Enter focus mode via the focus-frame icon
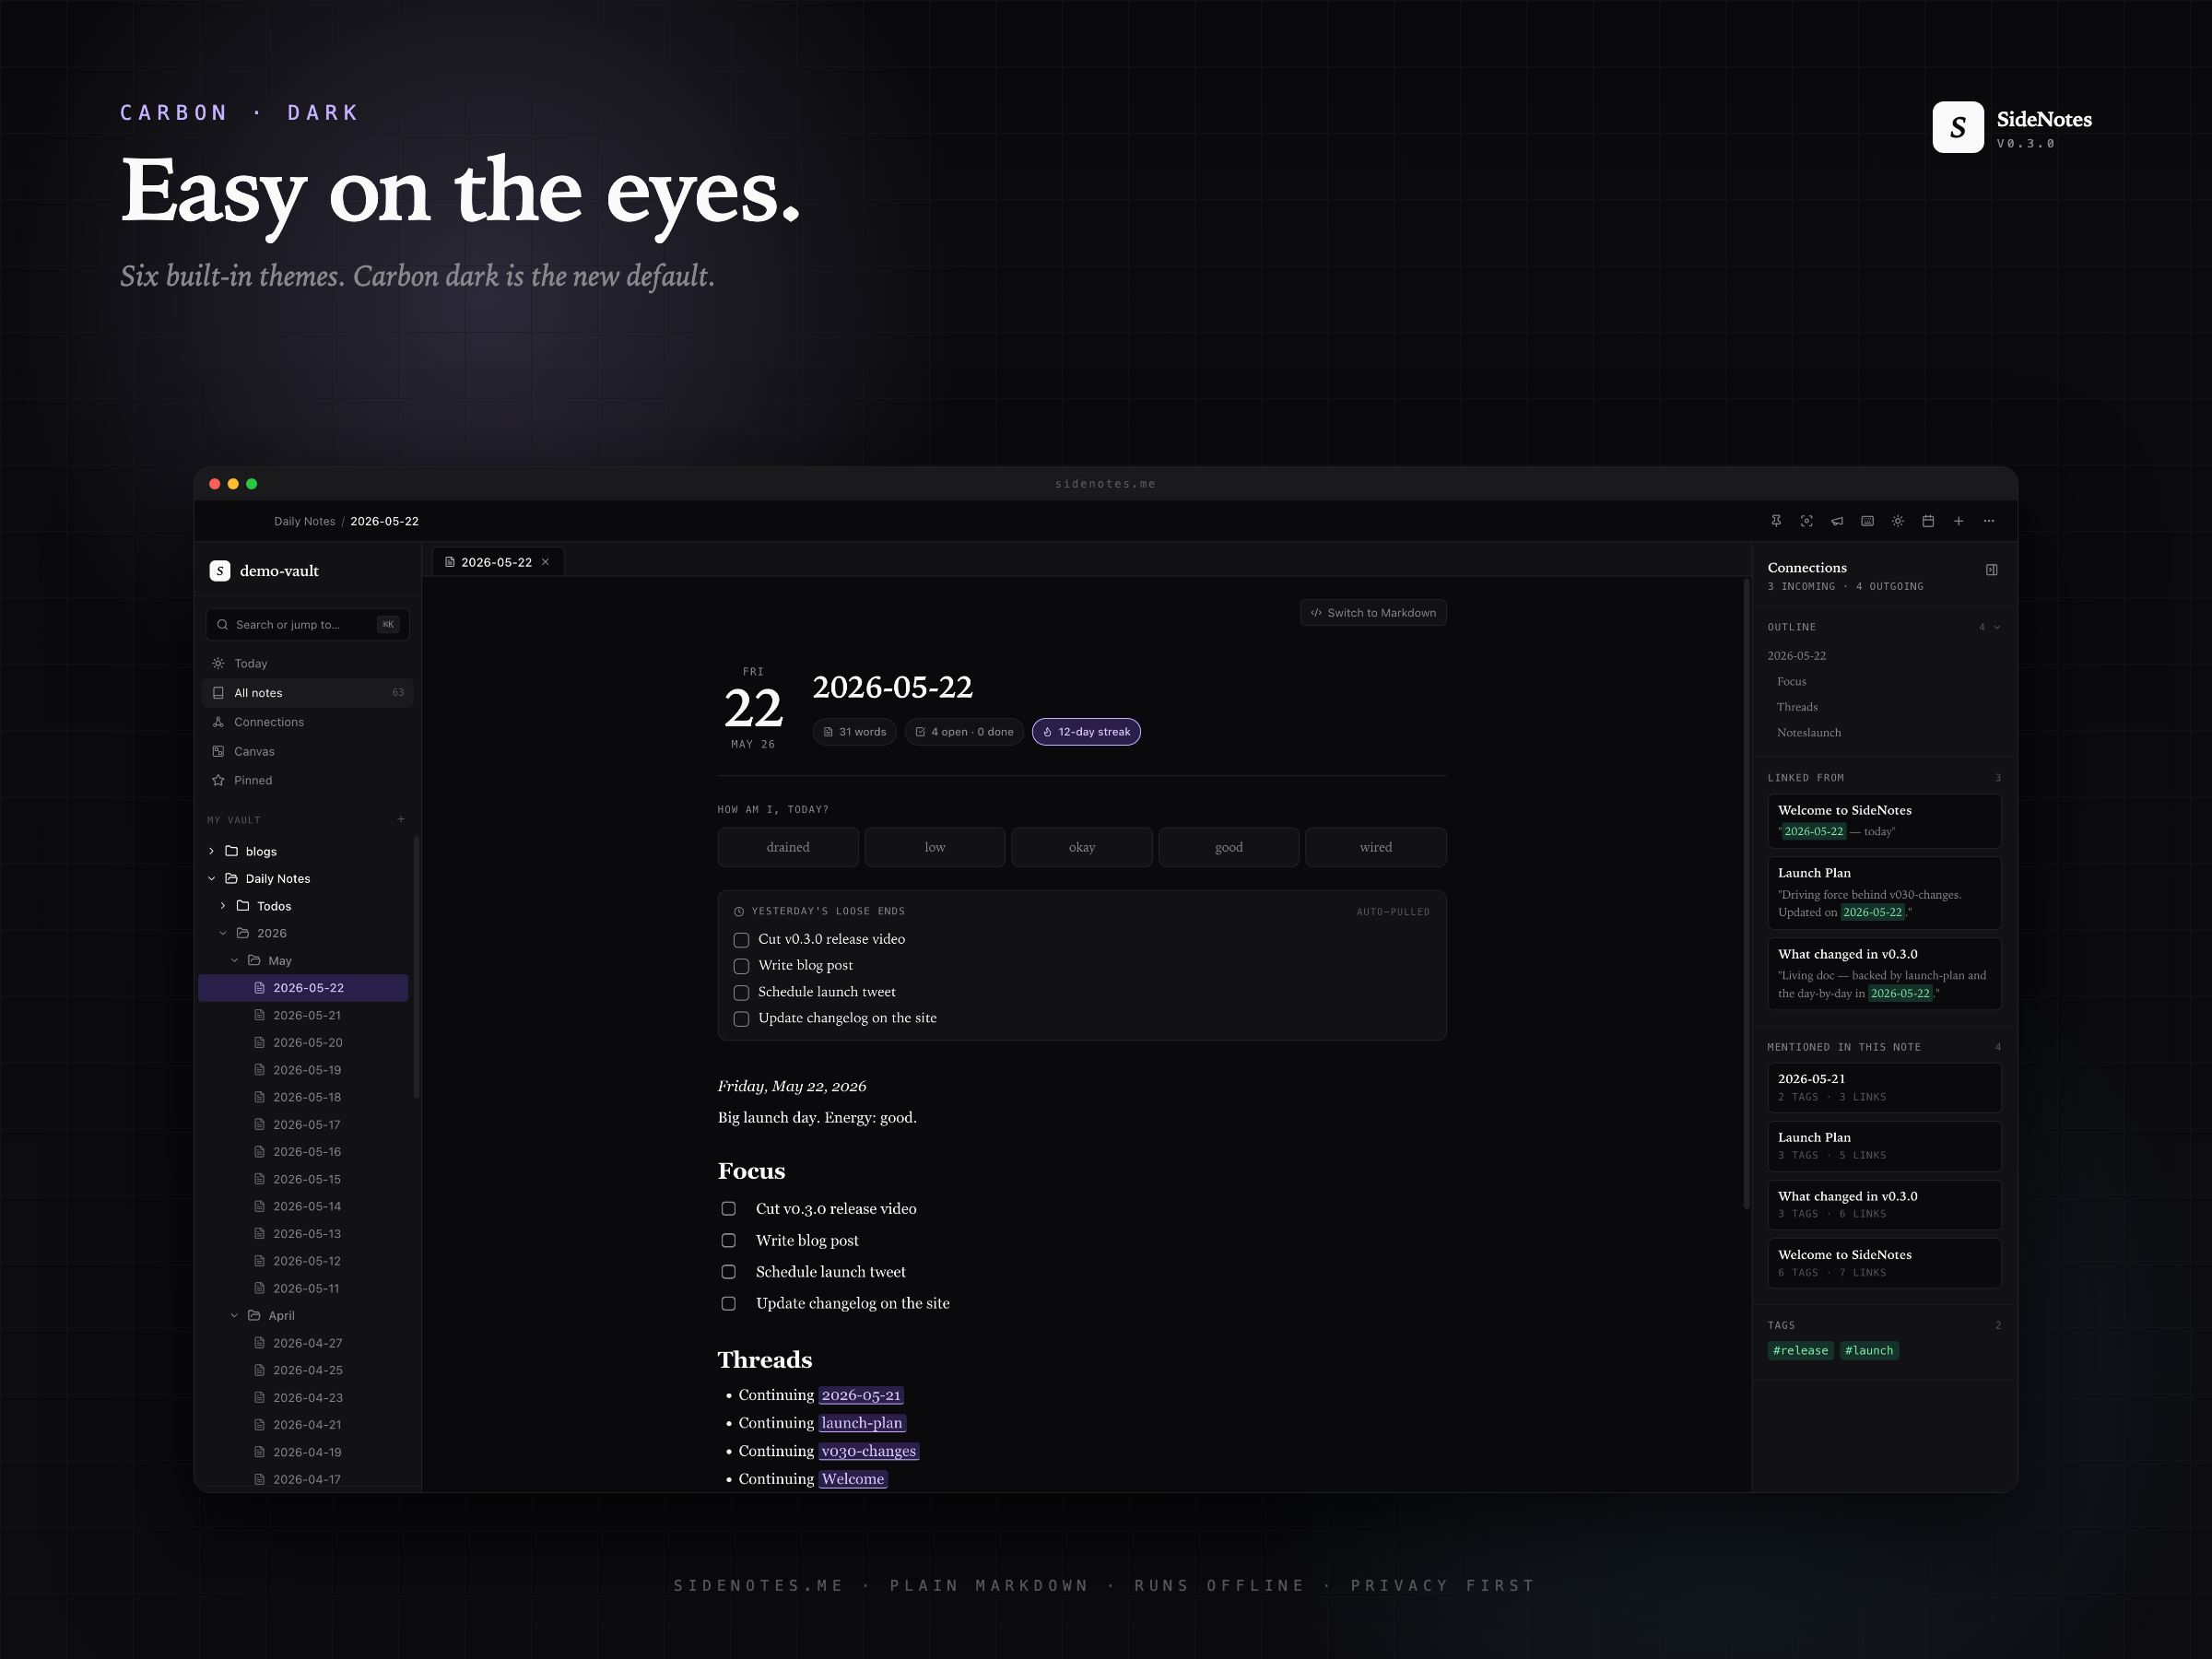This screenshot has width=2212, height=1659. tap(1806, 521)
